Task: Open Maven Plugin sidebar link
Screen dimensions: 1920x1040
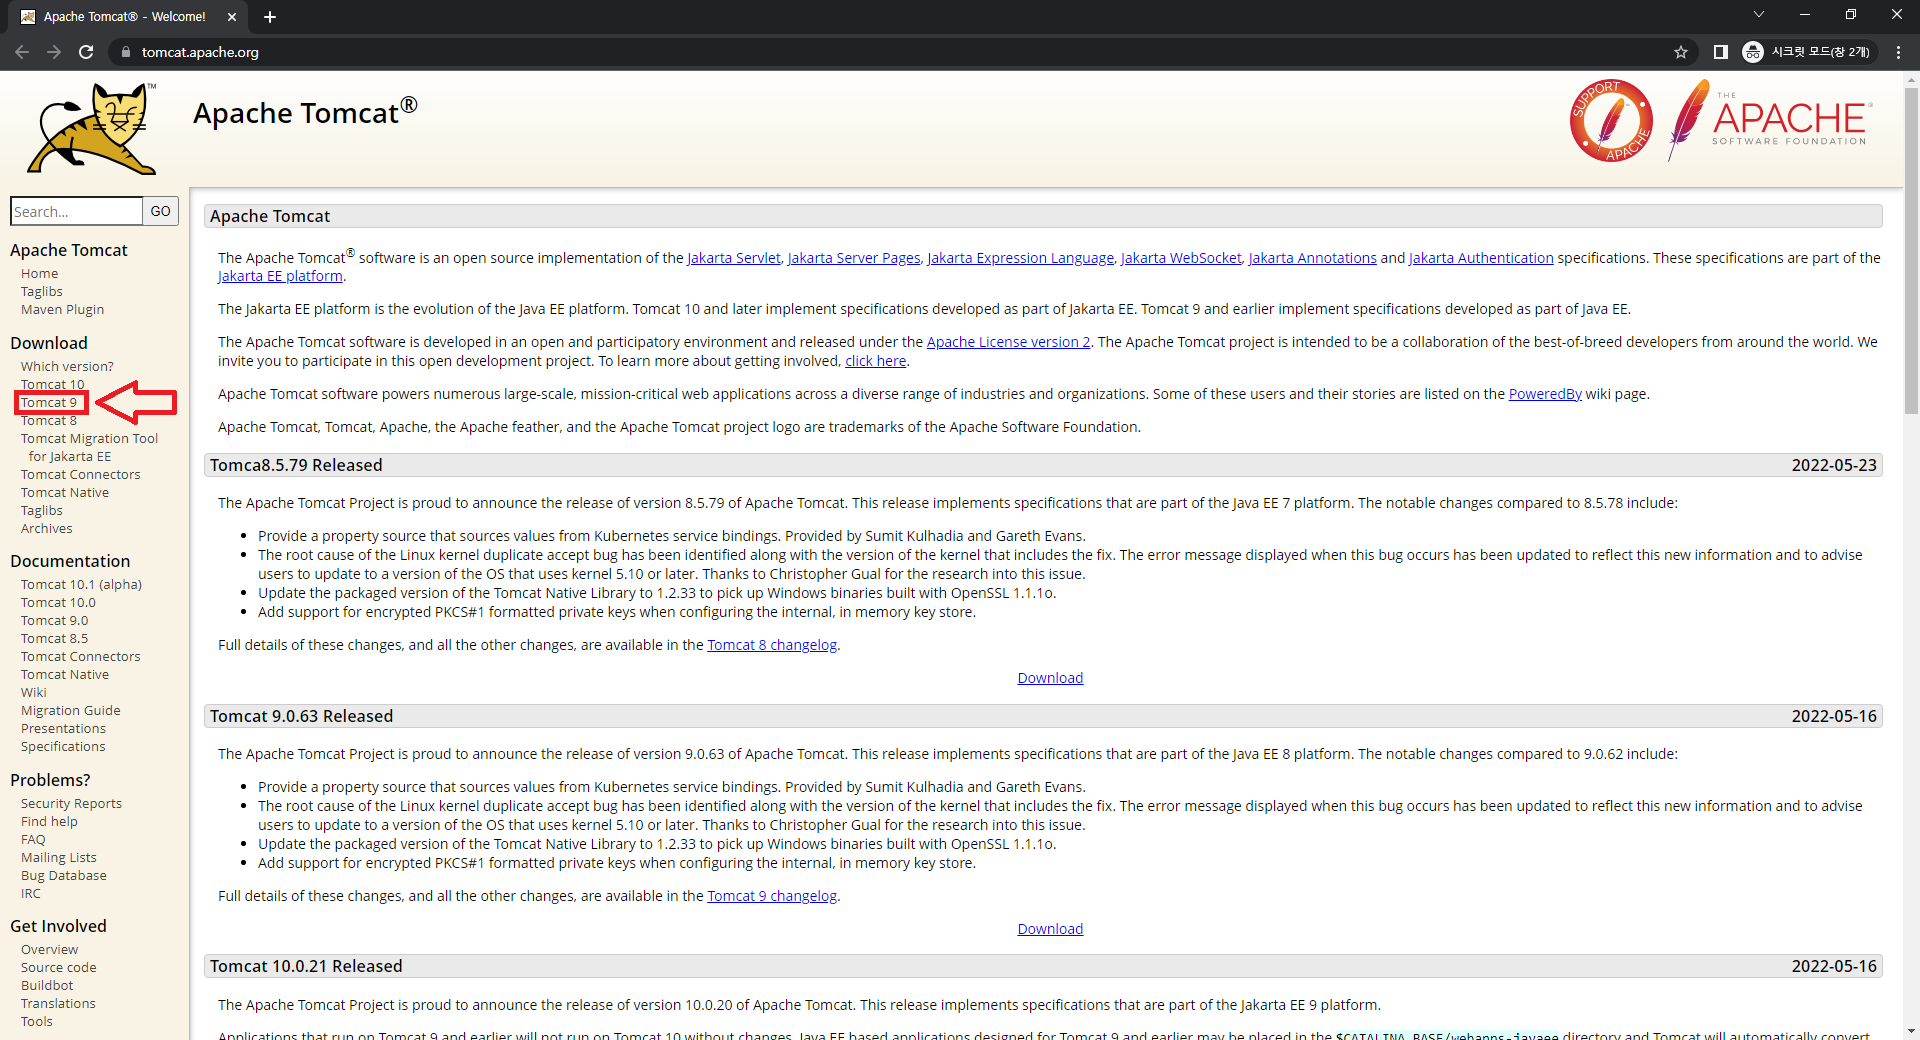Action: (x=62, y=309)
